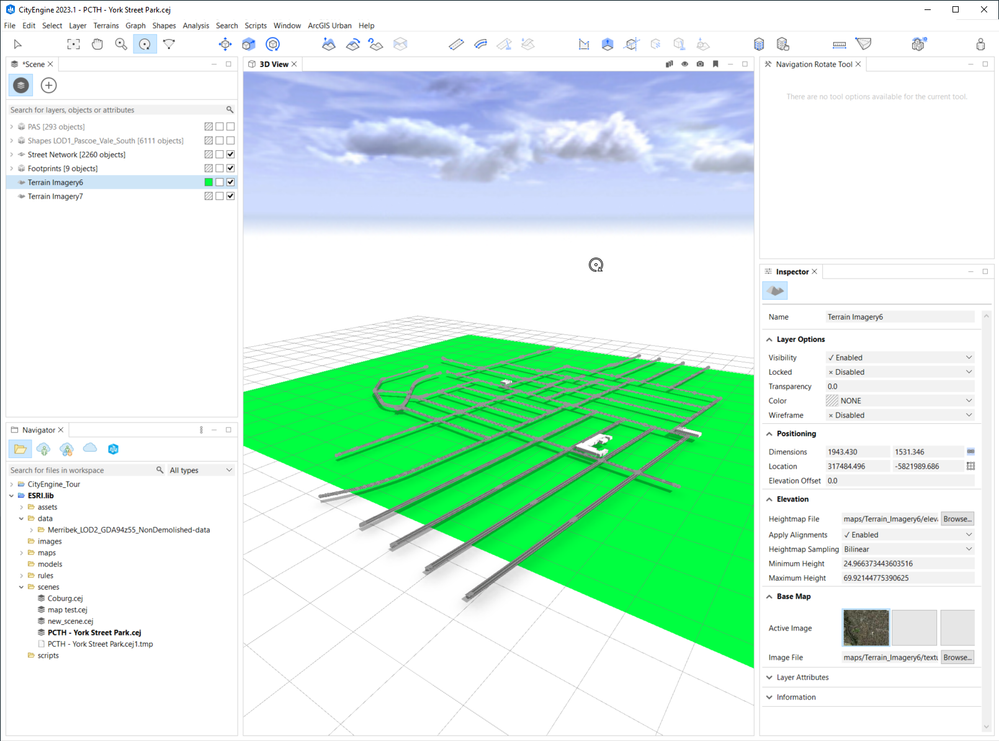Click the ESRI.lib hexagon icon in Navigator
Screen dimensions: 999x741
(113, 449)
